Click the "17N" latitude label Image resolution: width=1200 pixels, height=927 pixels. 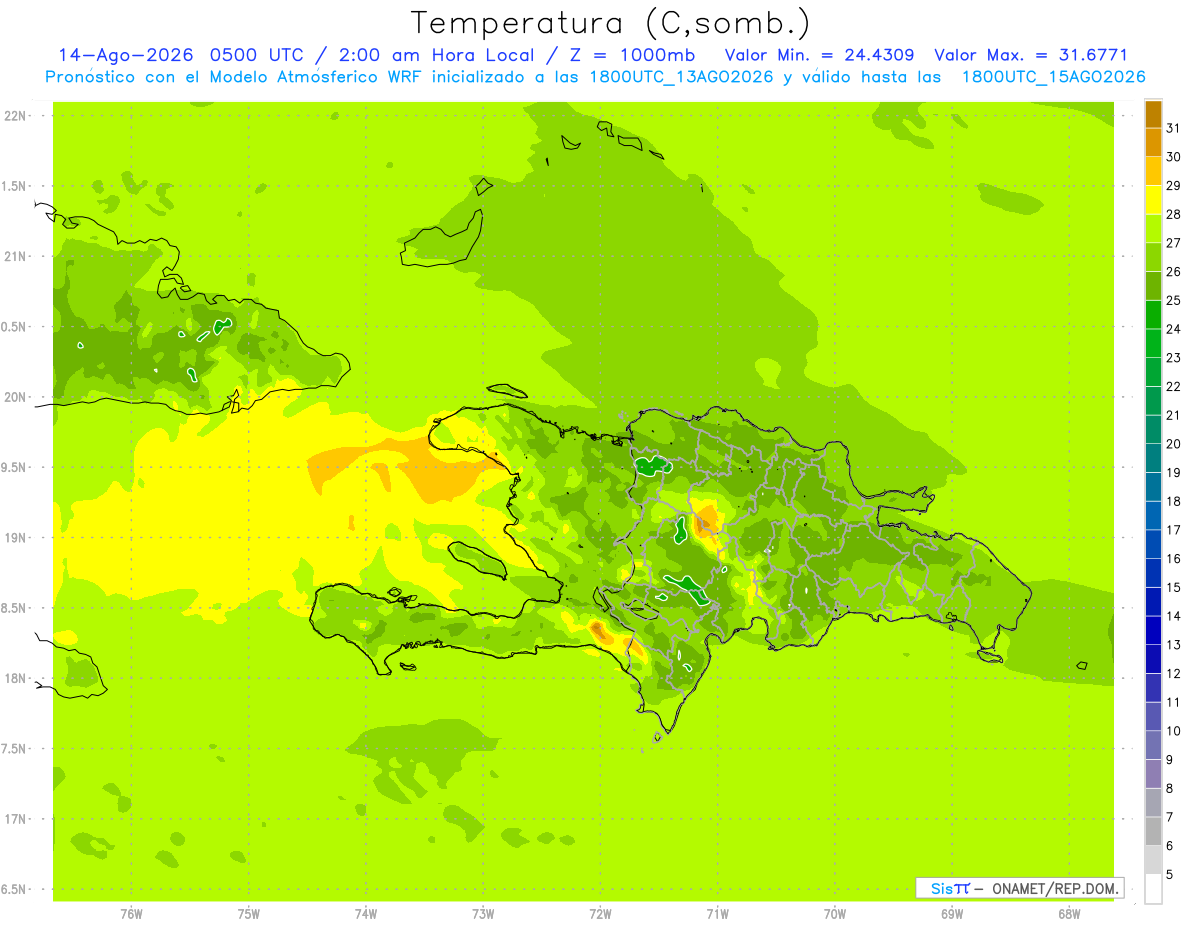14,819
